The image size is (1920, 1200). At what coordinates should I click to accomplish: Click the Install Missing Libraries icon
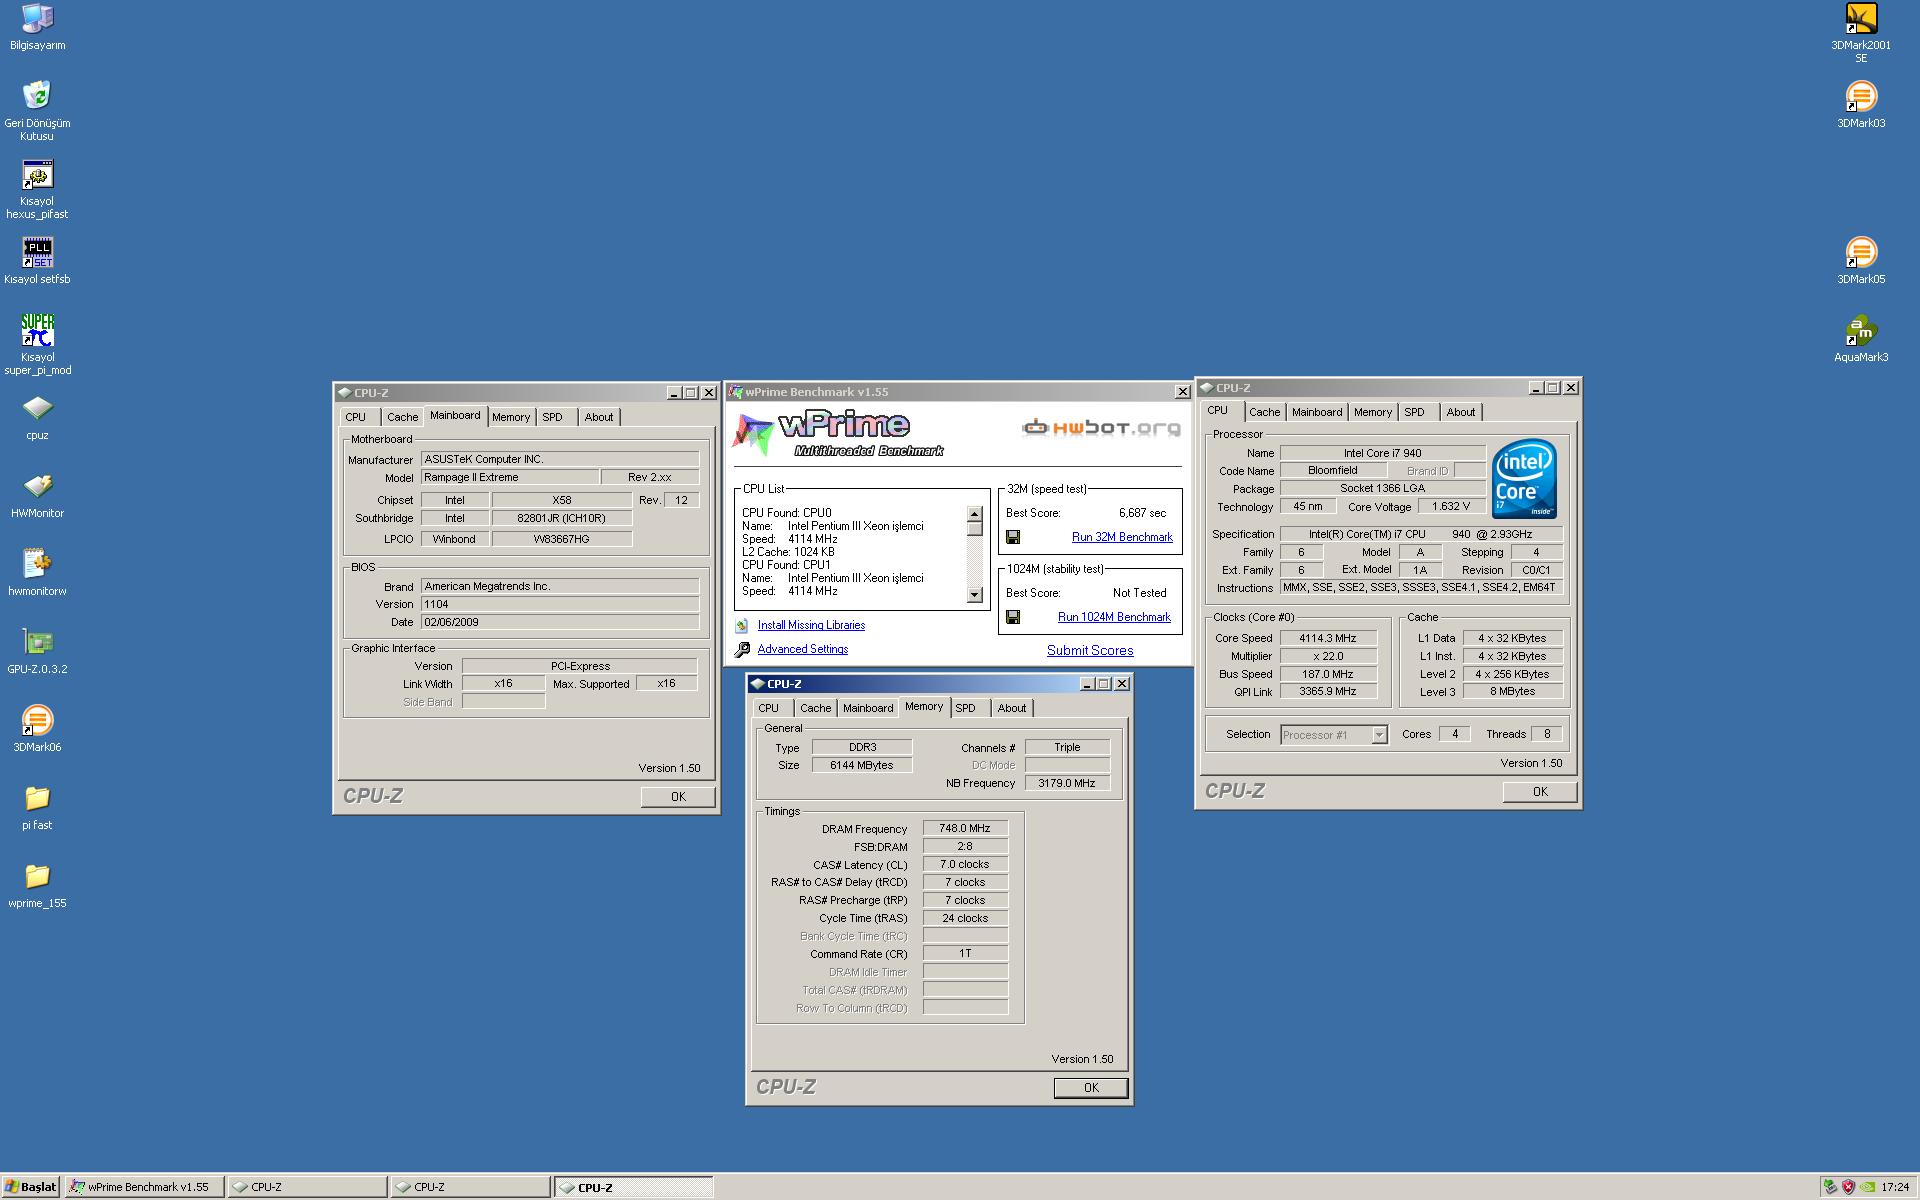(x=742, y=625)
